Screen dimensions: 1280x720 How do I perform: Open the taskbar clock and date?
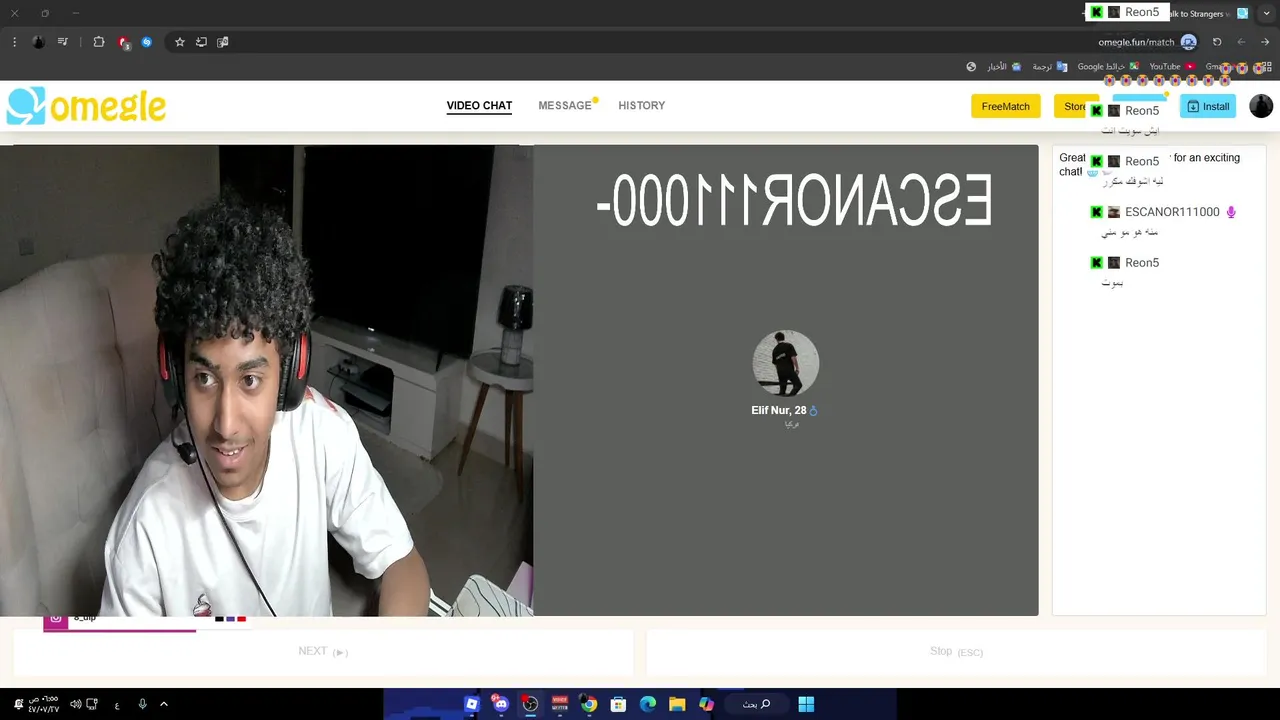click(44, 704)
